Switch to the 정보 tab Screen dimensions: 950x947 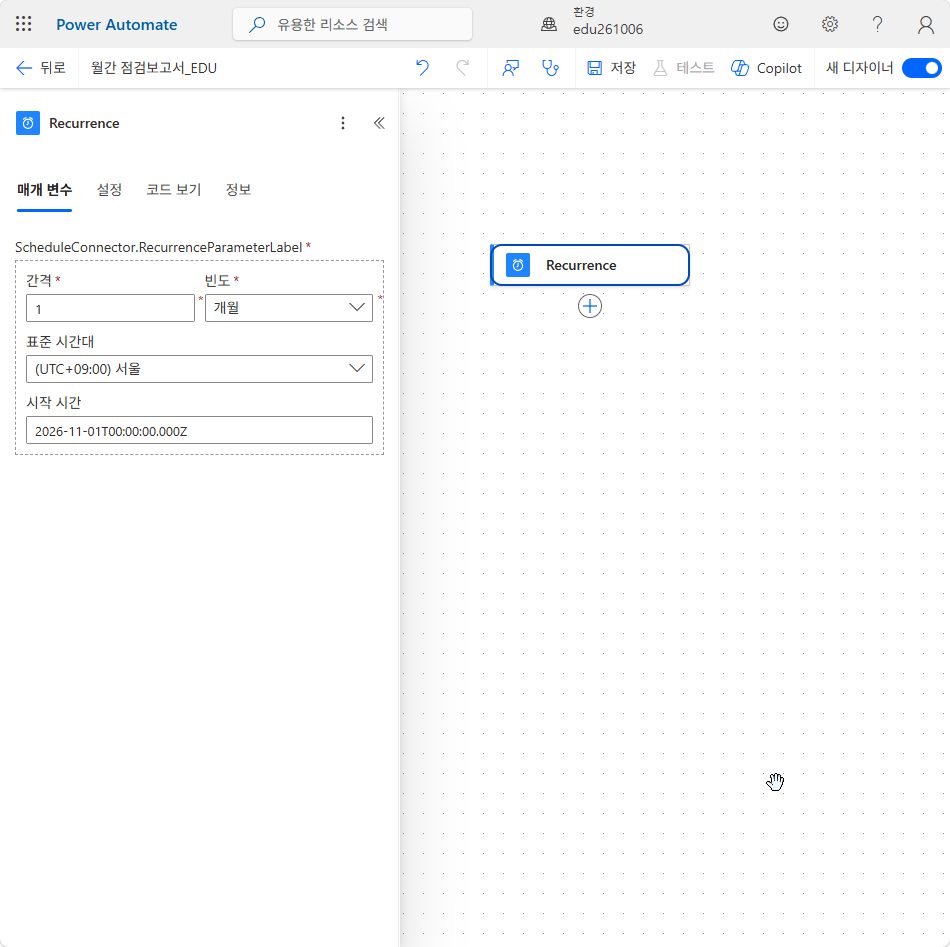coord(238,190)
